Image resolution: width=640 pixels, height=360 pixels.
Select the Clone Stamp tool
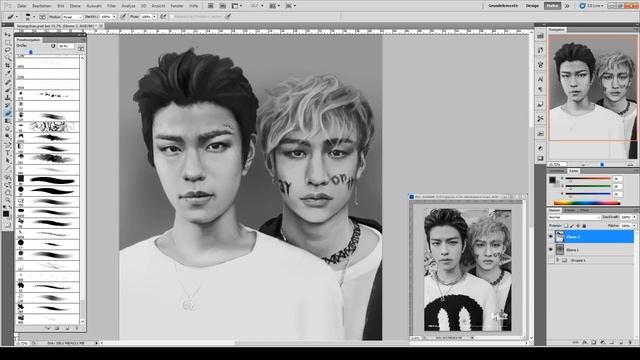click(x=8, y=98)
